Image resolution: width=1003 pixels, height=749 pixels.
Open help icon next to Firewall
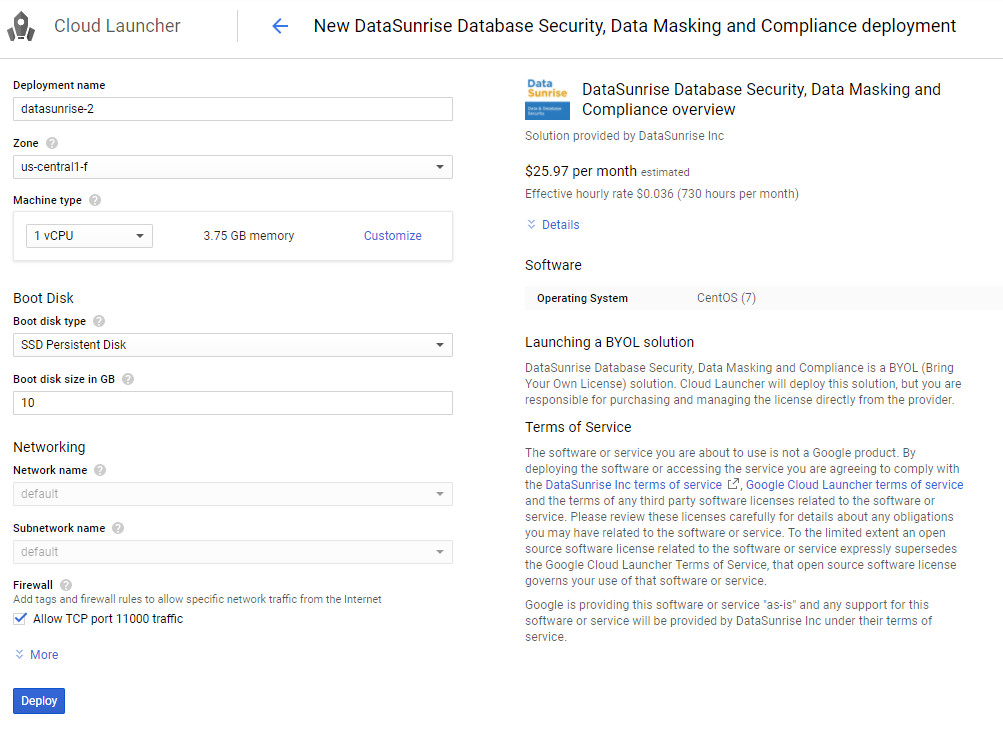(x=66, y=585)
